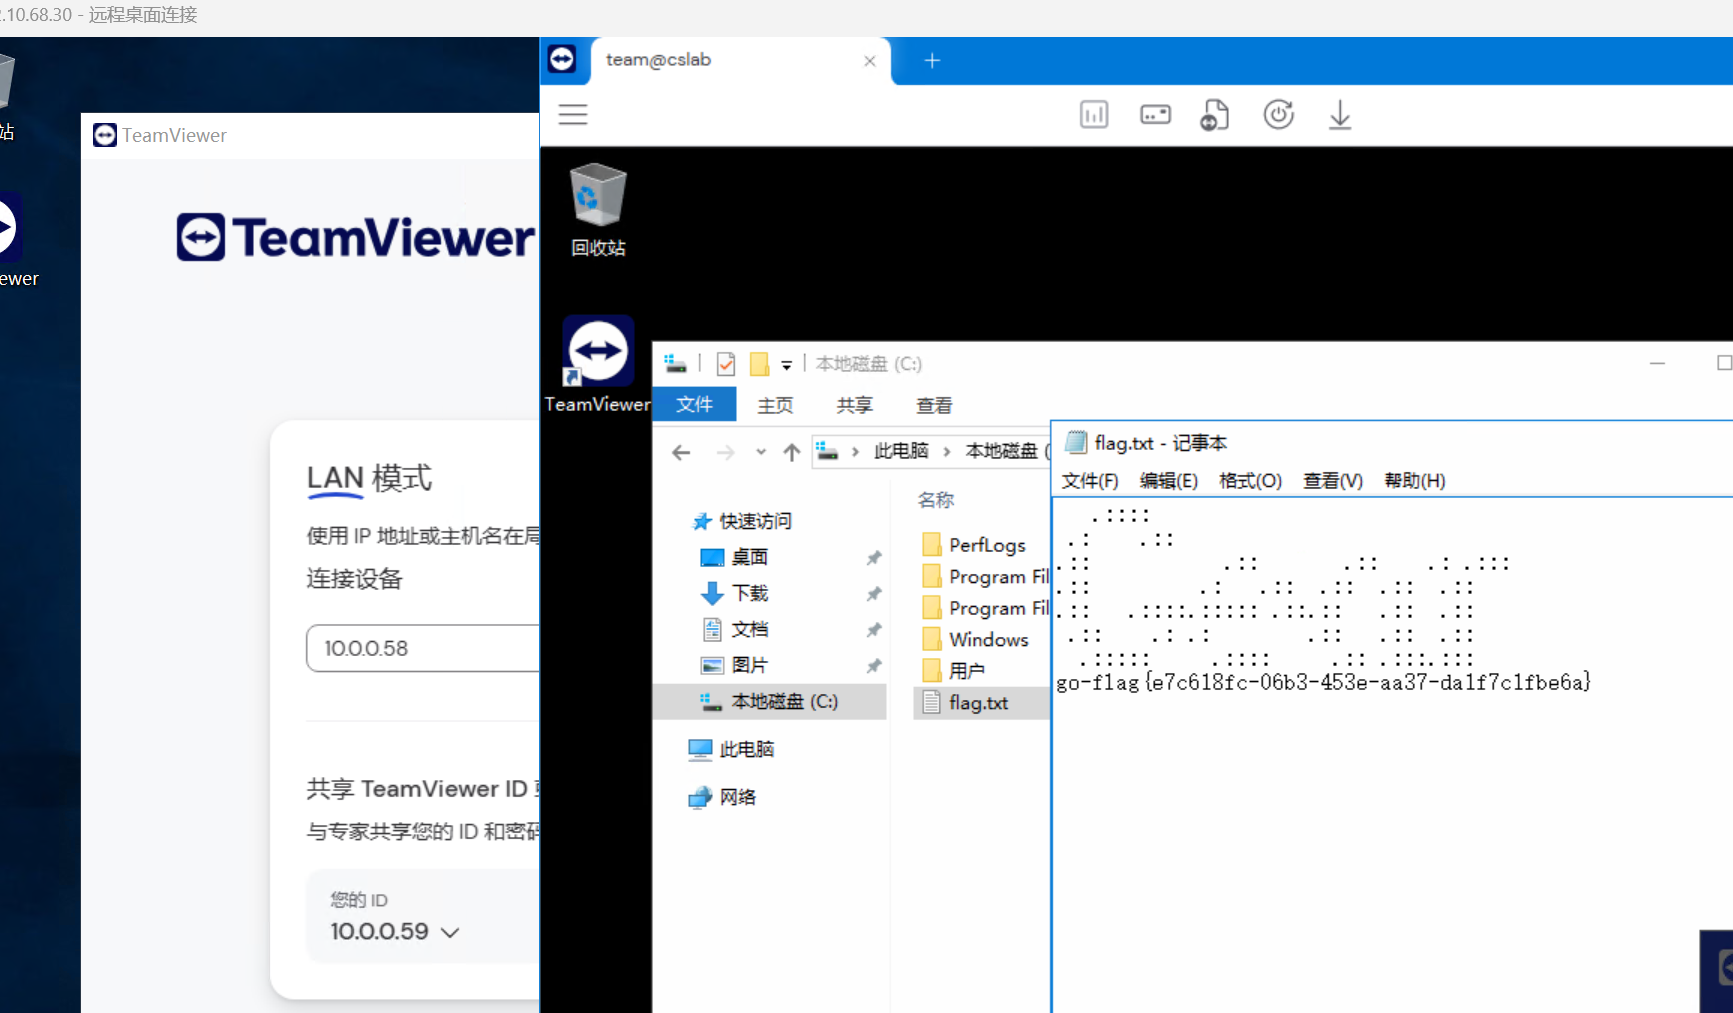Open the file transfer toolbar icon
Screen dimensions: 1733x1013
pos(1215,115)
